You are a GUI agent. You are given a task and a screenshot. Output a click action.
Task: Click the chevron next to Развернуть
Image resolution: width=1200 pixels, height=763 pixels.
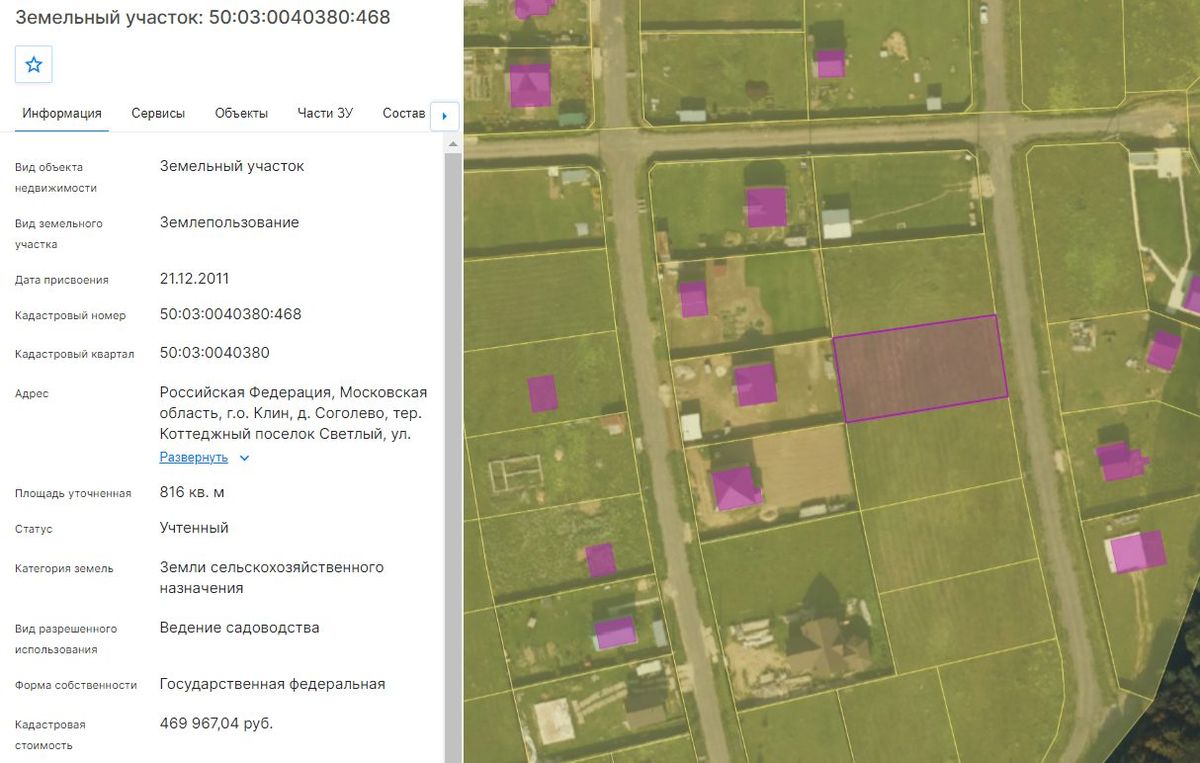(x=244, y=458)
